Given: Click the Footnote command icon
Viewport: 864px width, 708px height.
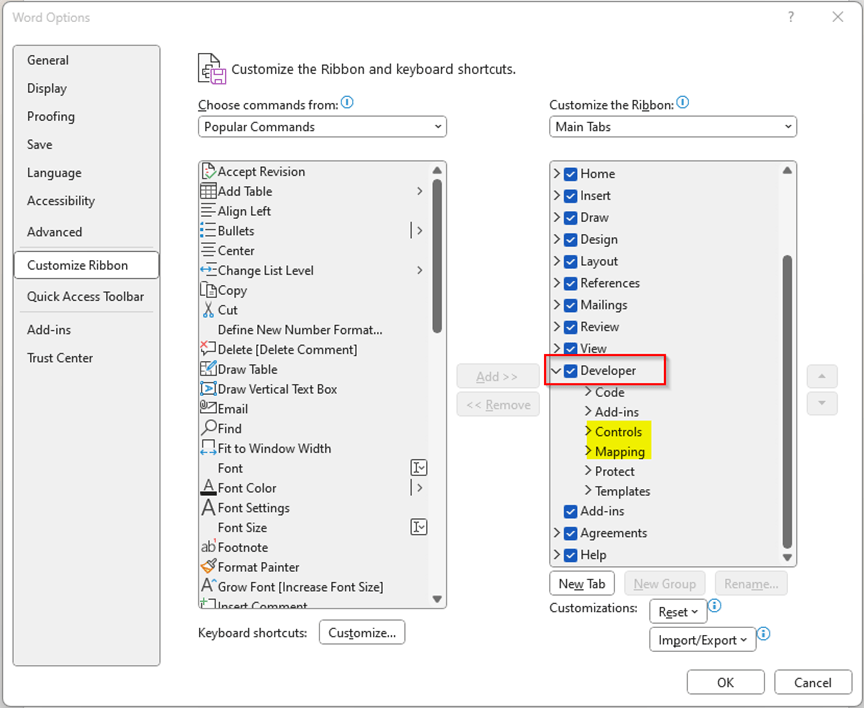Looking at the screenshot, I should click(x=210, y=547).
